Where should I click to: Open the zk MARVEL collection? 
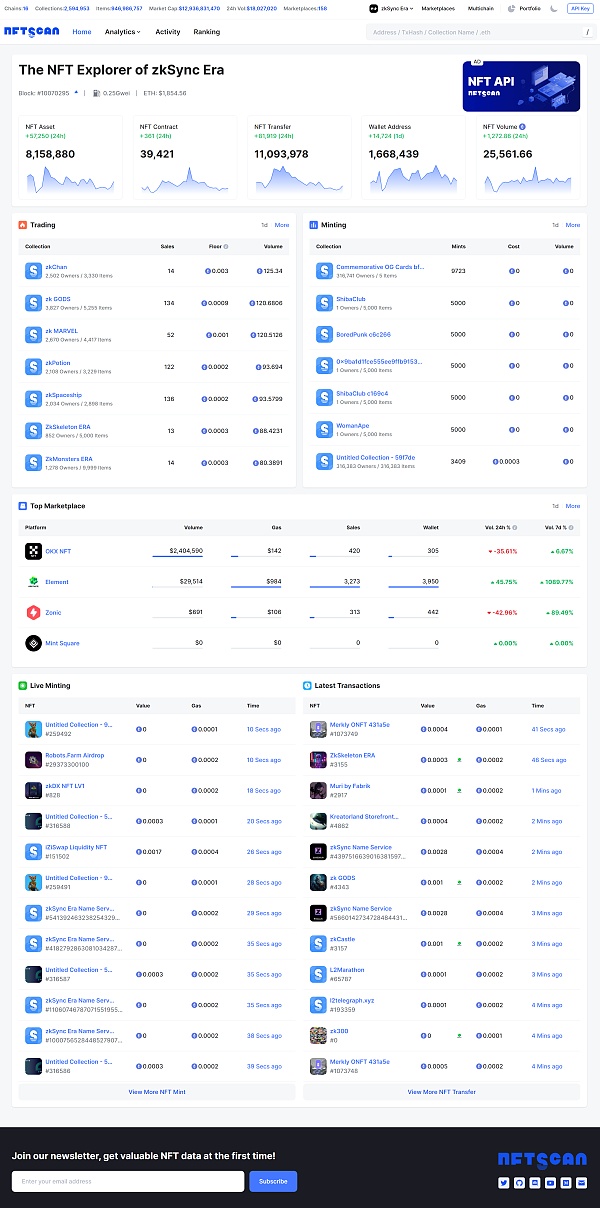(61, 331)
